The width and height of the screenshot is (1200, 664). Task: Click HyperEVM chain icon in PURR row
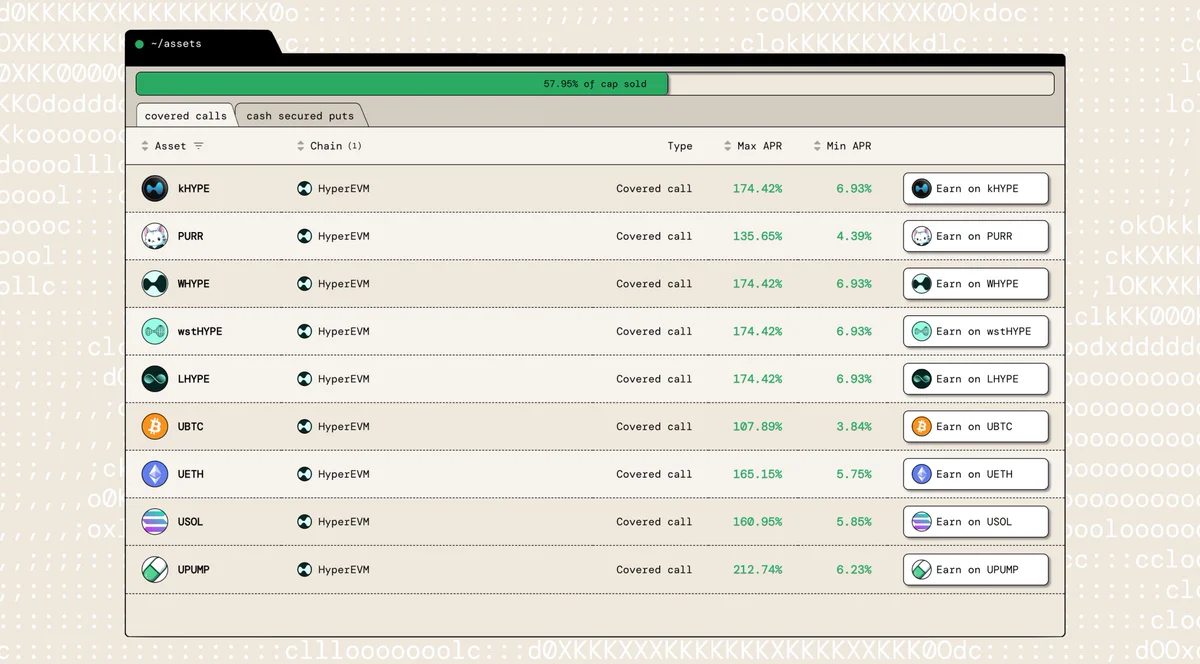pos(305,236)
